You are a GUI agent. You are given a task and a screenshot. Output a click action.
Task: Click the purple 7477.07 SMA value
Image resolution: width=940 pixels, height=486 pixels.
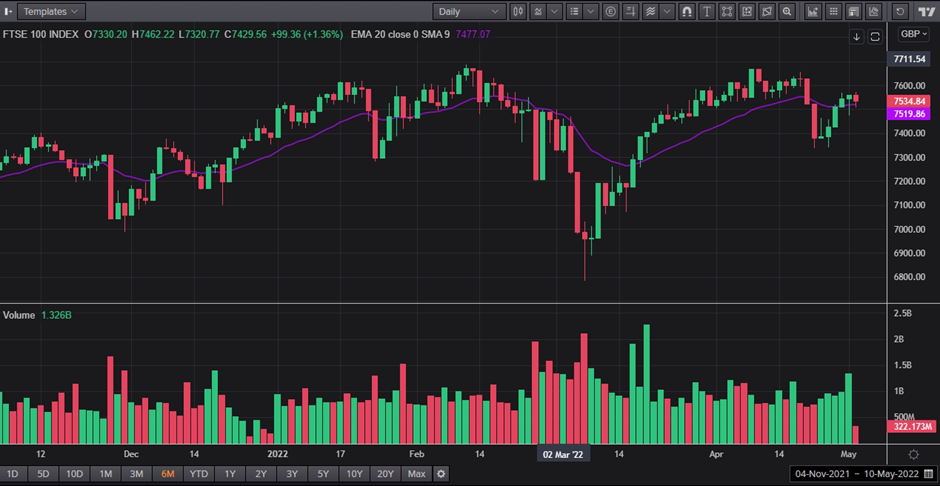click(x=473, y=35)
